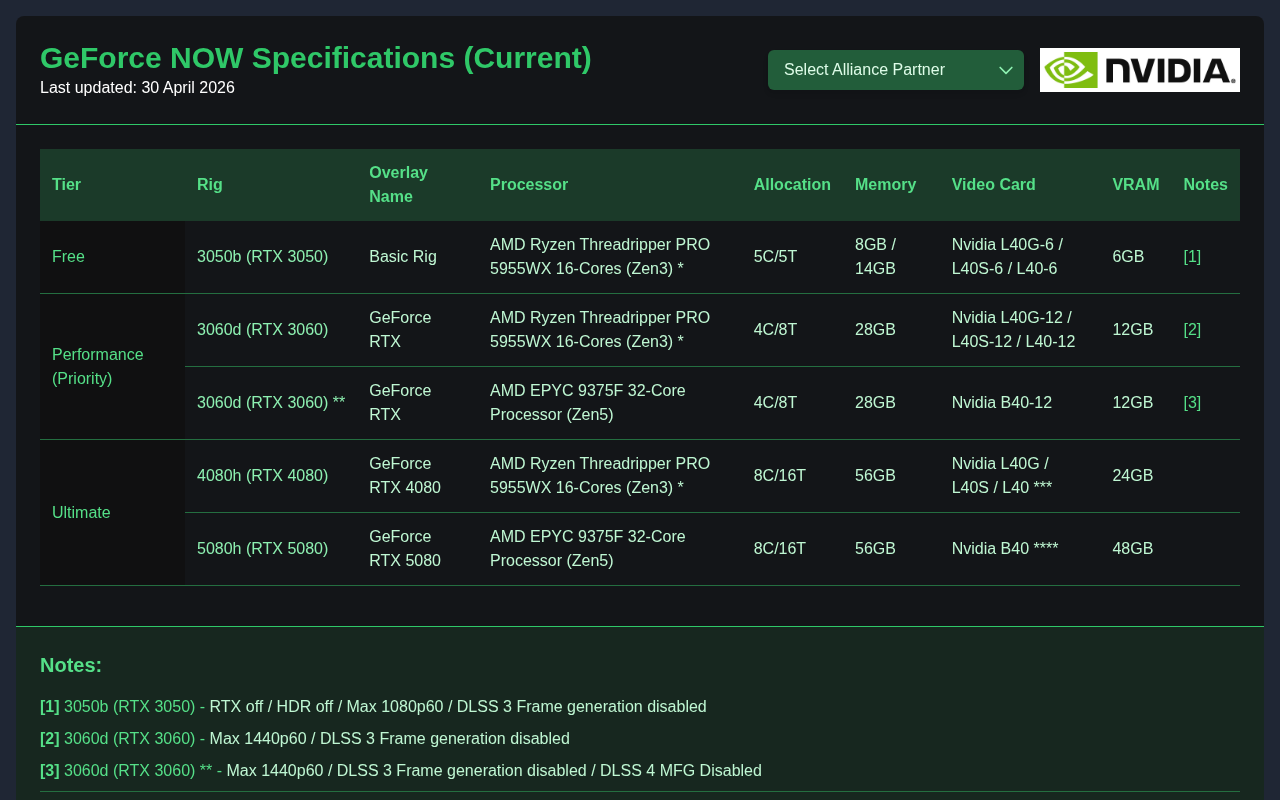The image size is (1280, 800).
Task: Click the GeForce NOW Specifications heading
Action: [x=316, y=58]
